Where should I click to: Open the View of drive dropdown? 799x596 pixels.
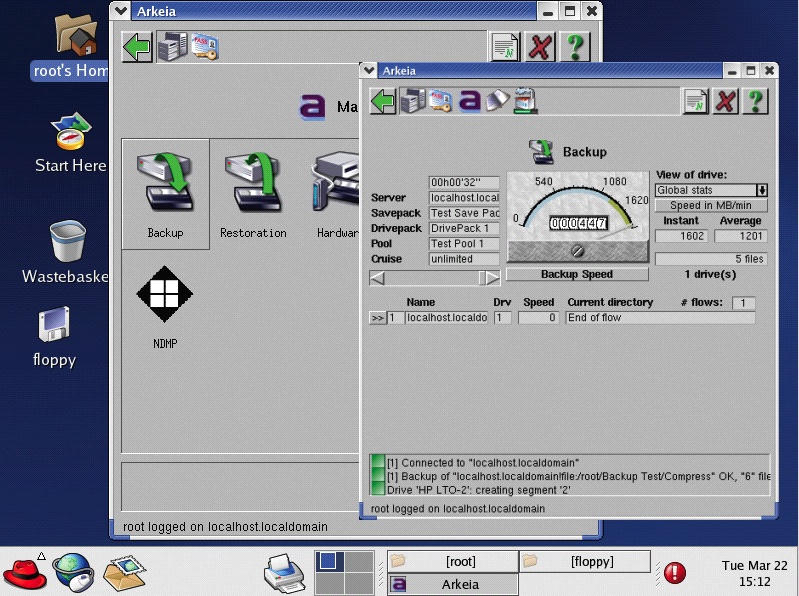761,190
